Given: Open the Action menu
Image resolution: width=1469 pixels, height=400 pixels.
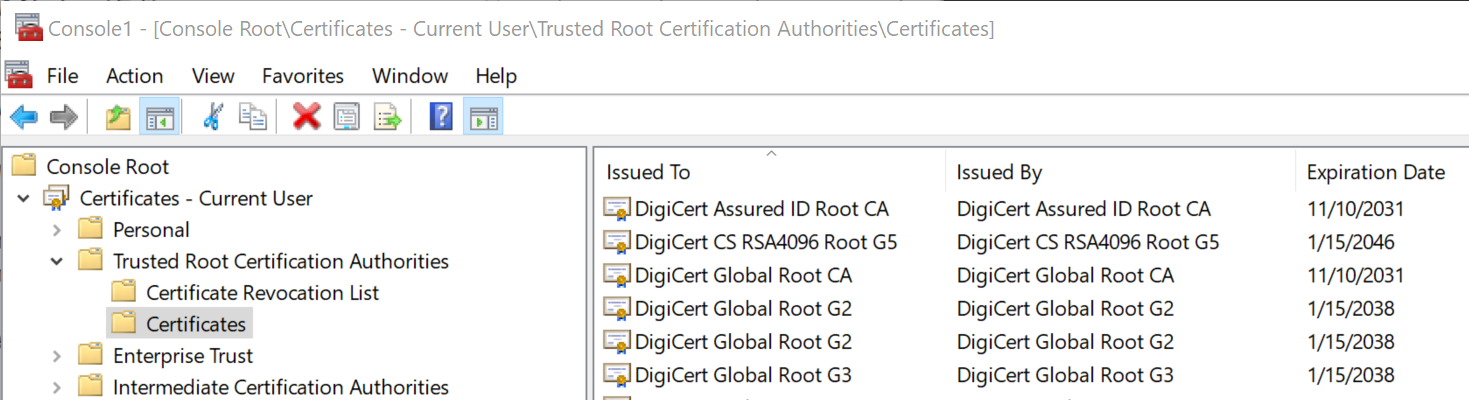Looking at the screenshot, I should (135, 76).
